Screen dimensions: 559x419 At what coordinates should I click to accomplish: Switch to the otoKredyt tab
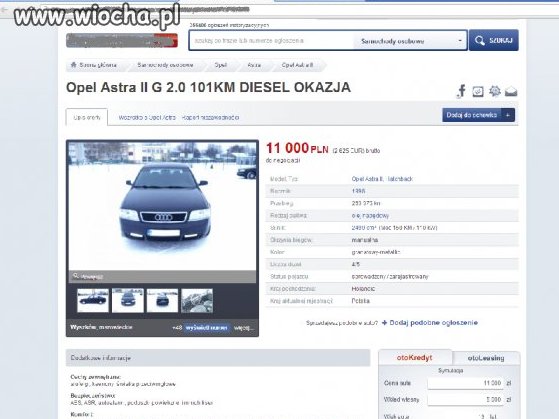[x=415, y=357]
